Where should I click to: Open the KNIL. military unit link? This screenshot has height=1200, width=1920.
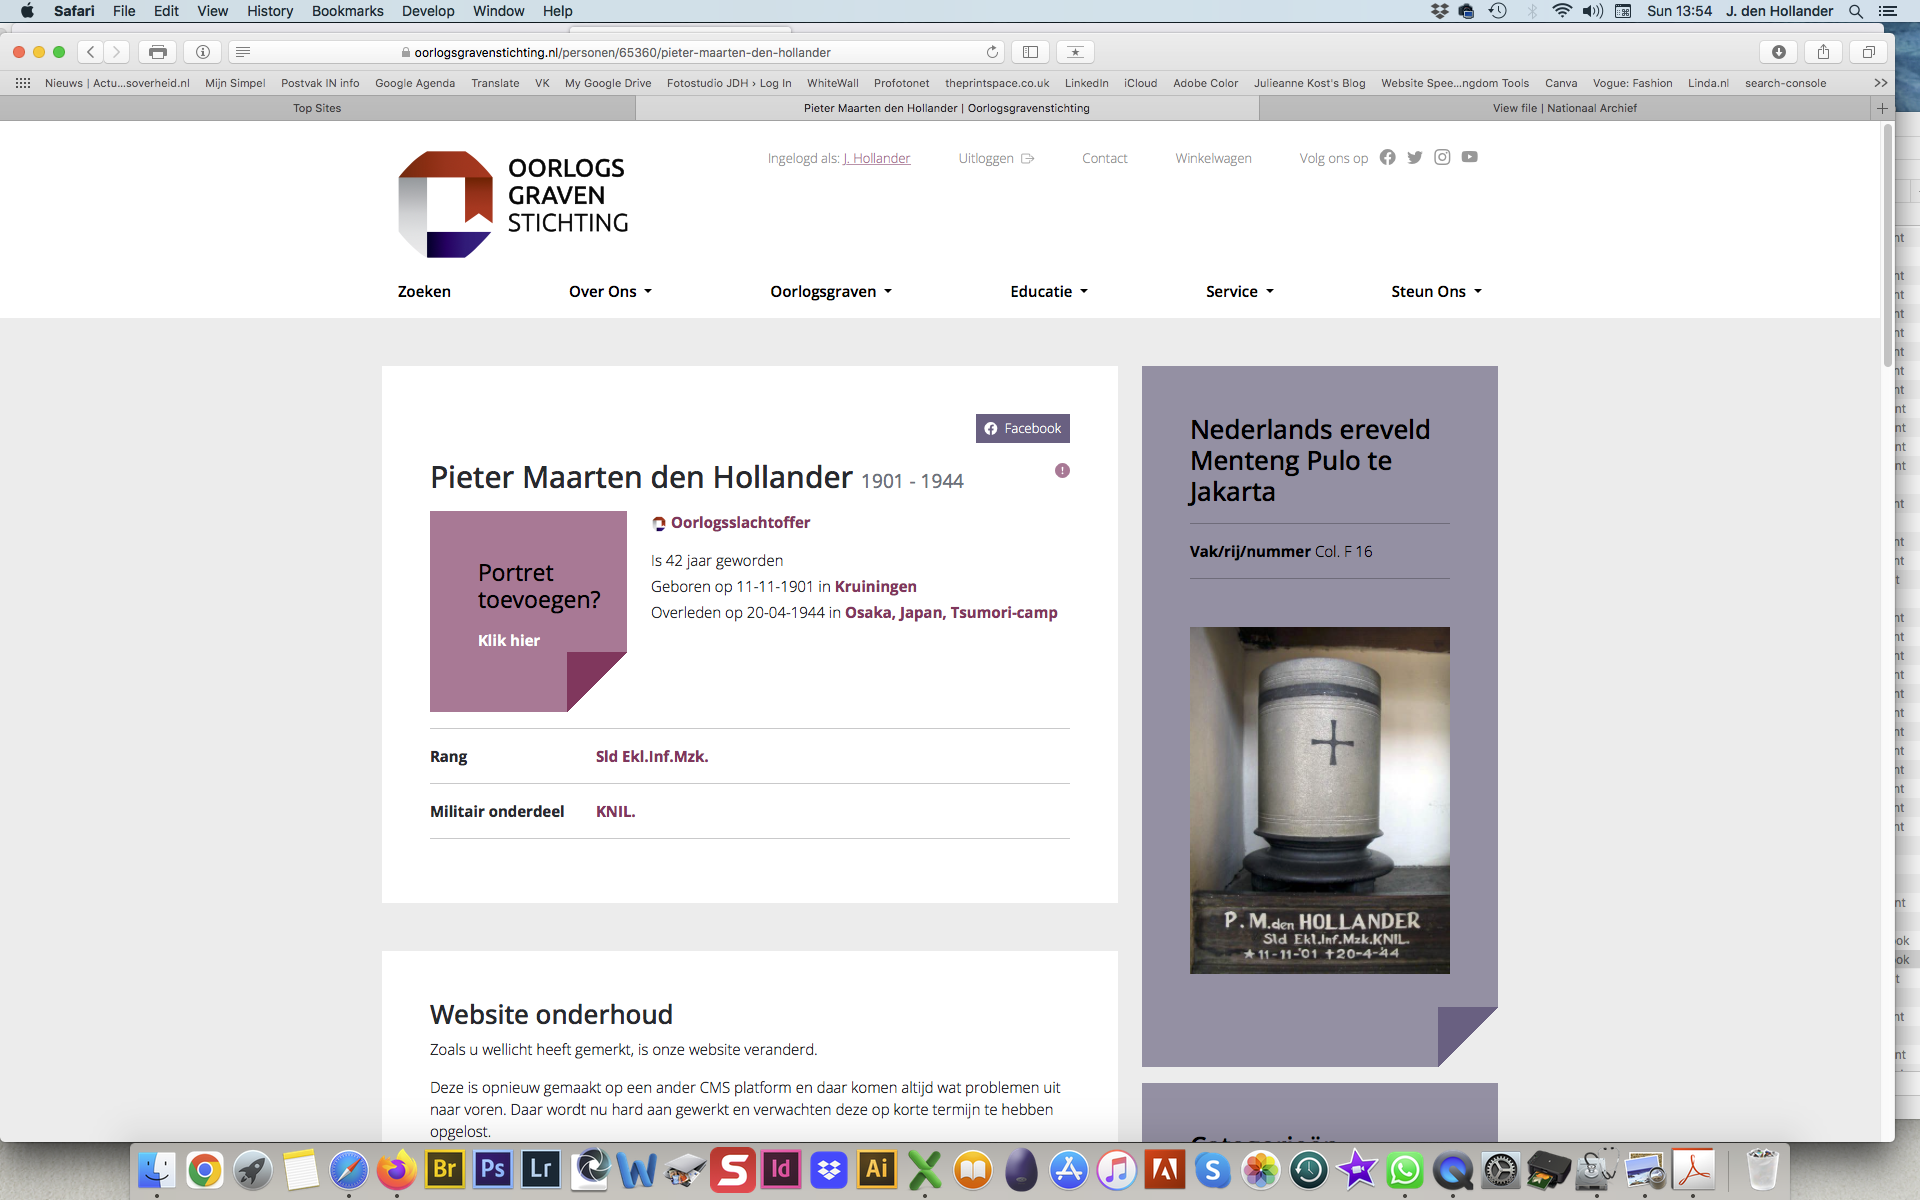coord(616,811)
